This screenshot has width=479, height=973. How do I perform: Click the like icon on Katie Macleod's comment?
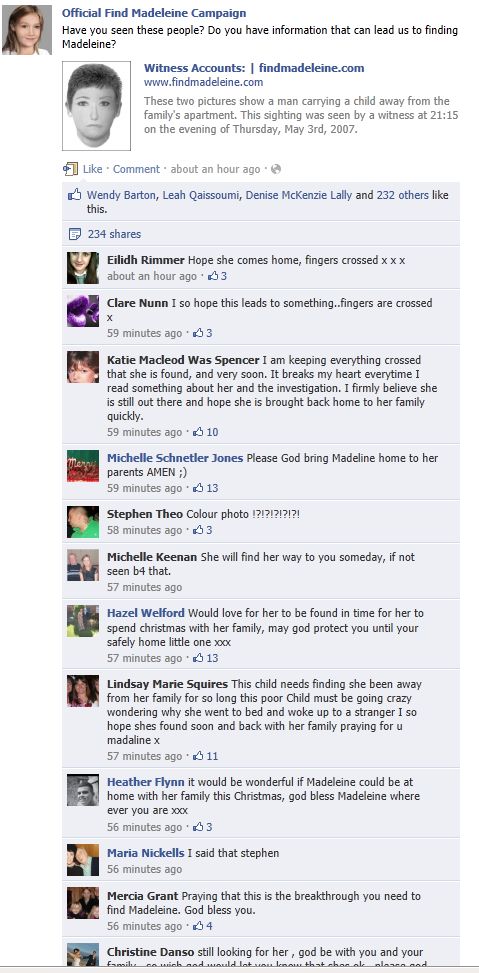(x=199, y=432)
